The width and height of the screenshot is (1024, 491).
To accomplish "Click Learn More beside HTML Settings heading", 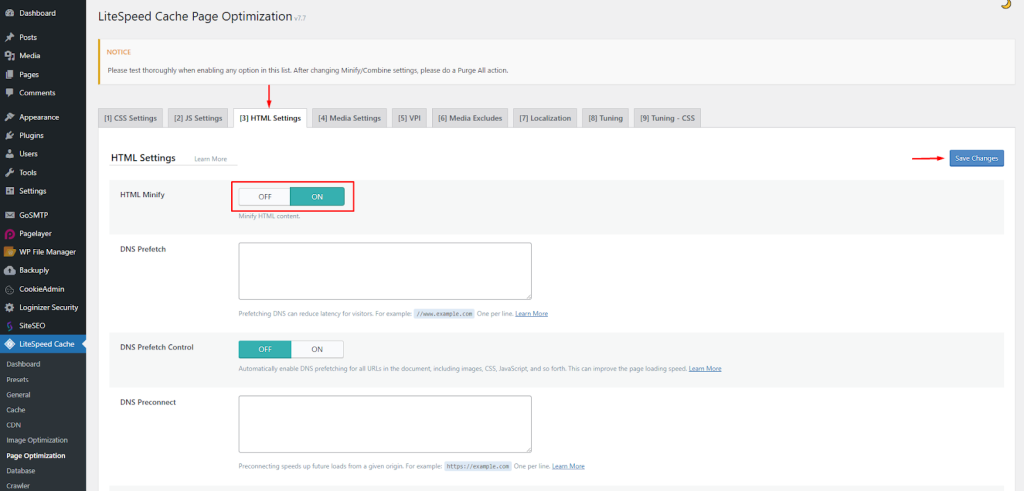I will [210, 159].
